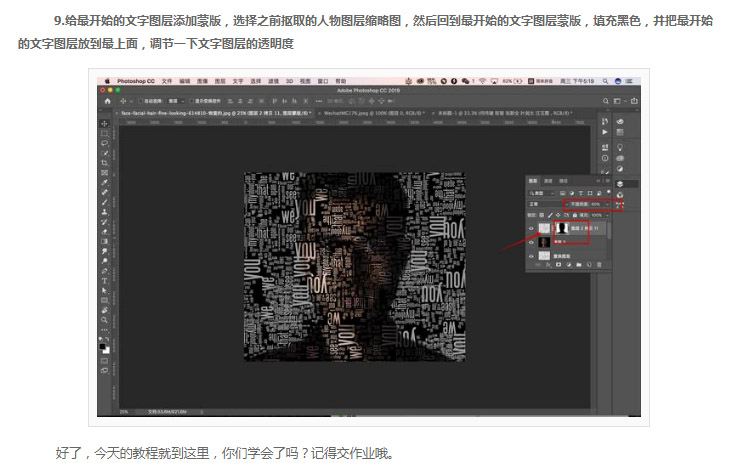Select the Eyedropper tool
Viewport: 744px width, 463px height.
coord(104,182)
